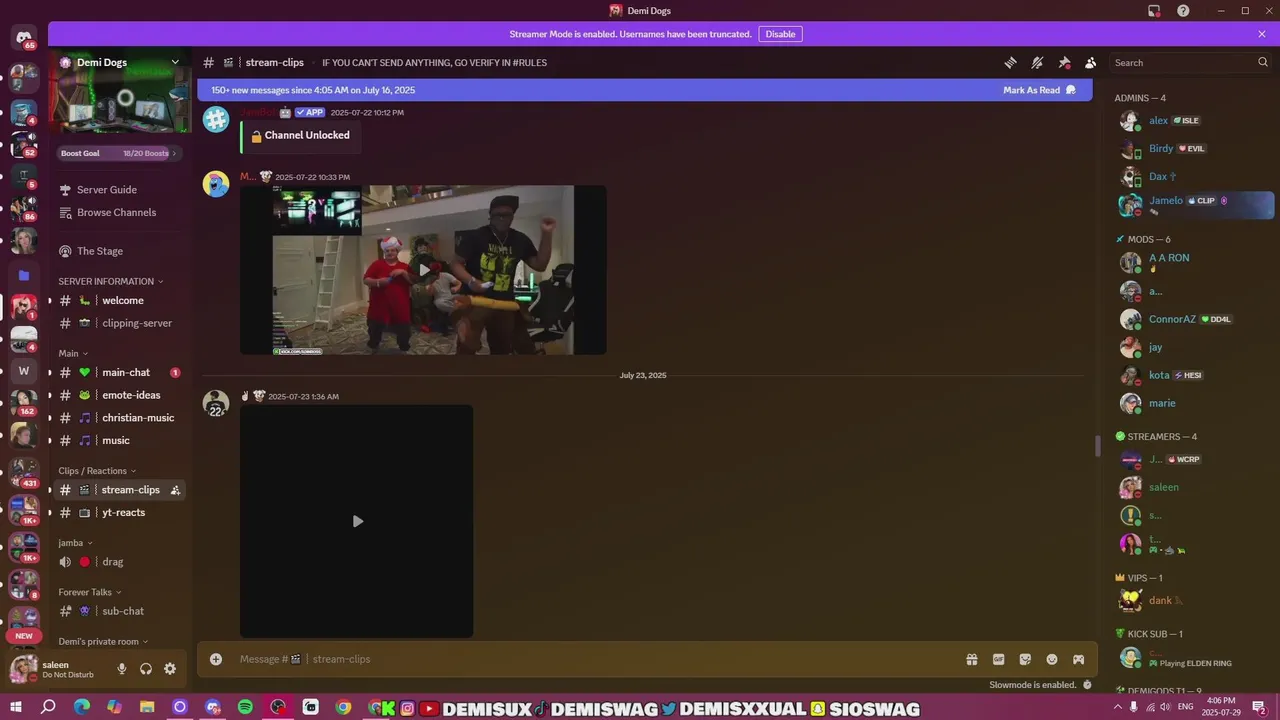Open the welcome channel
This screenshot has height=720, width=1280.
(x=119, y=300)
